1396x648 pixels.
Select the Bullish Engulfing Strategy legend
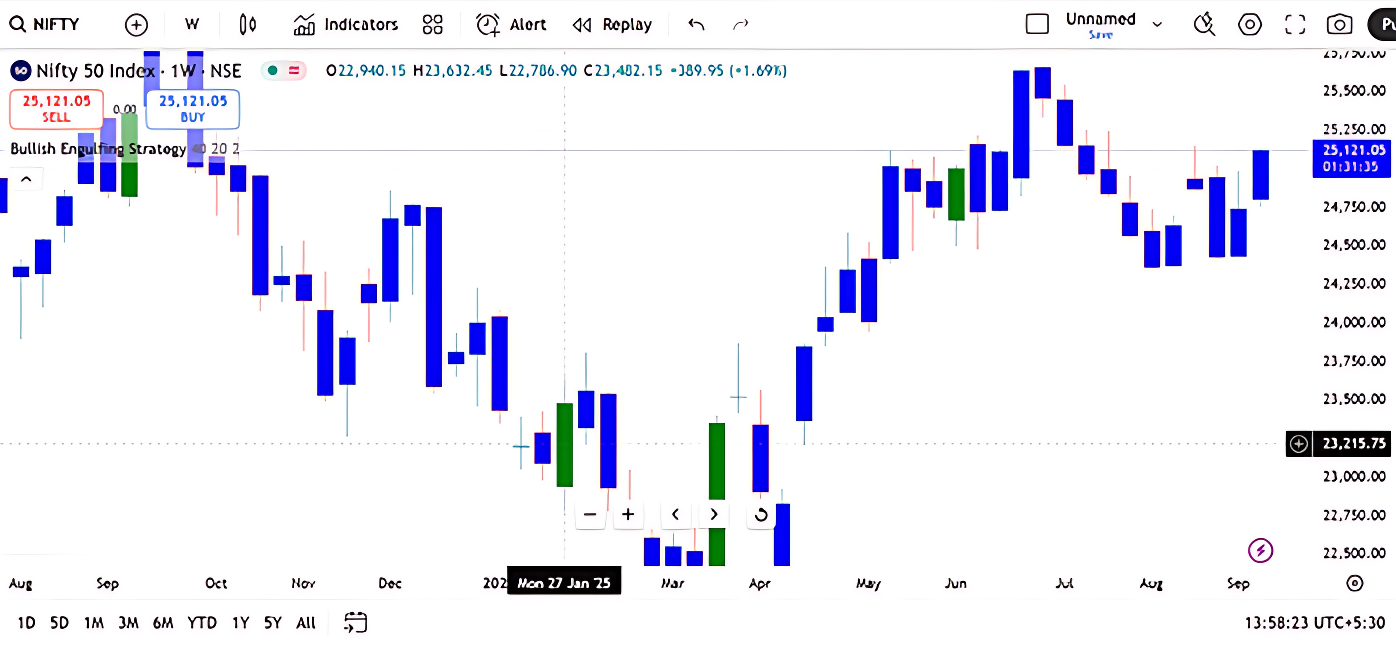click(98, 149)
